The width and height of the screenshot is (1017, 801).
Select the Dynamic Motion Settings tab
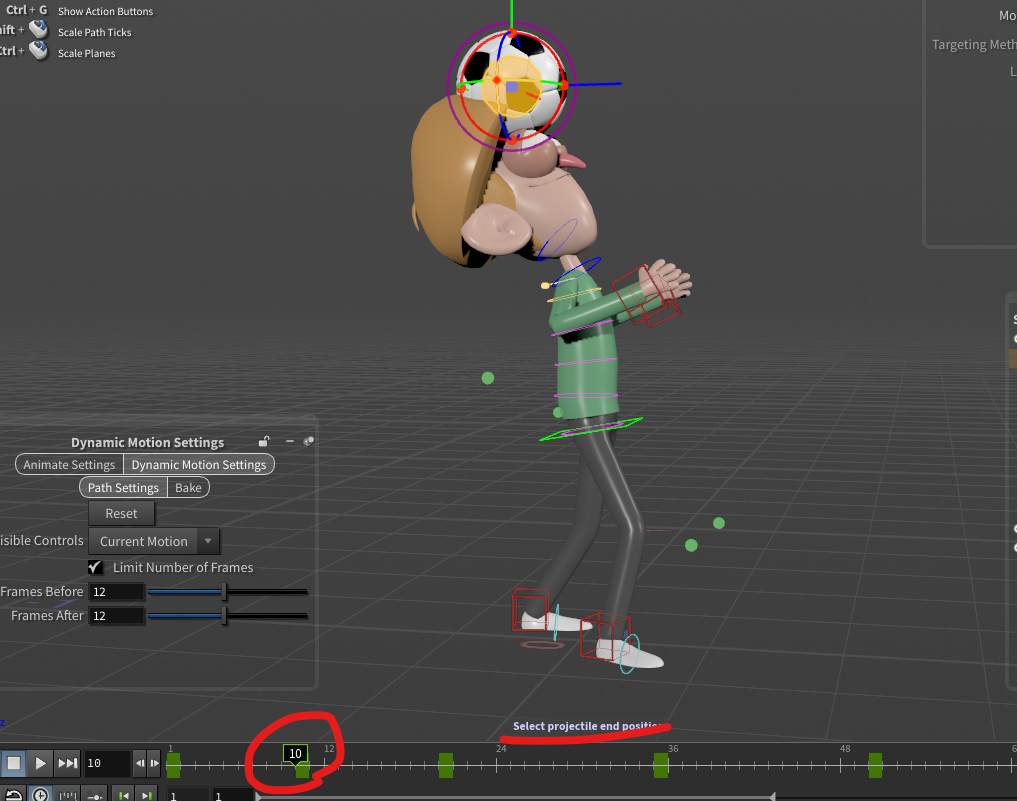click(198, 464)
